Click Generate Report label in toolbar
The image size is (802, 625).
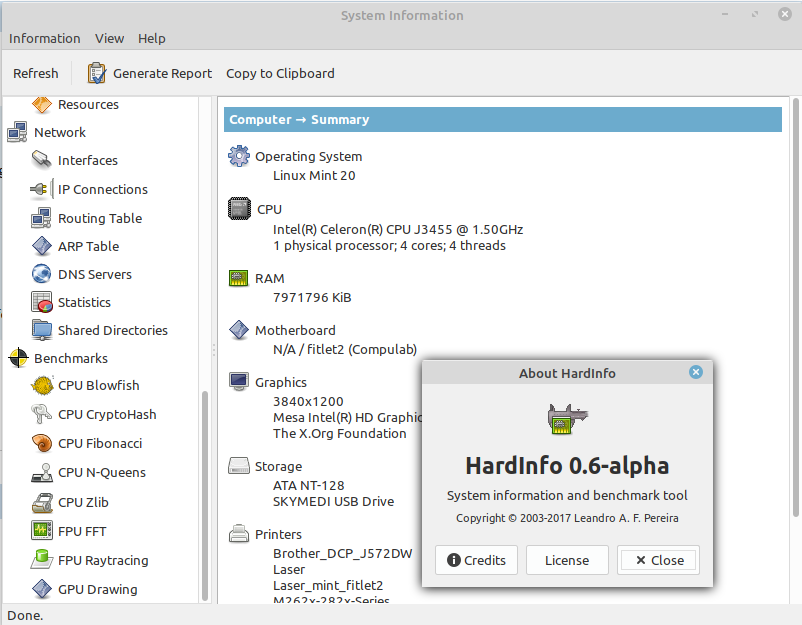162,74
